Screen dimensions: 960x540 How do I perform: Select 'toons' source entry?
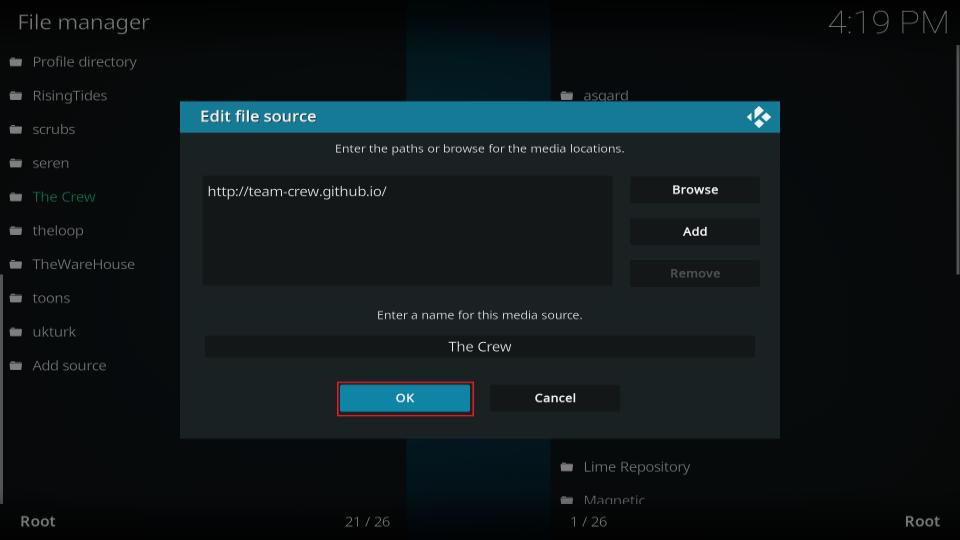coord(51,298)
